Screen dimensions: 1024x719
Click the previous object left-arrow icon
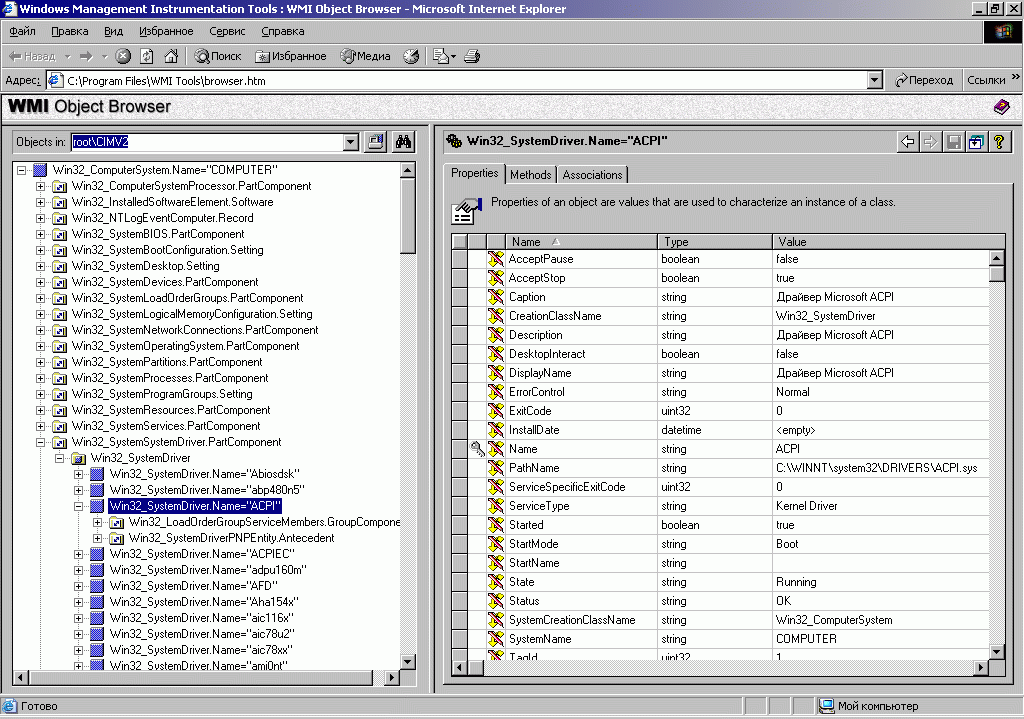click(908, 142)
